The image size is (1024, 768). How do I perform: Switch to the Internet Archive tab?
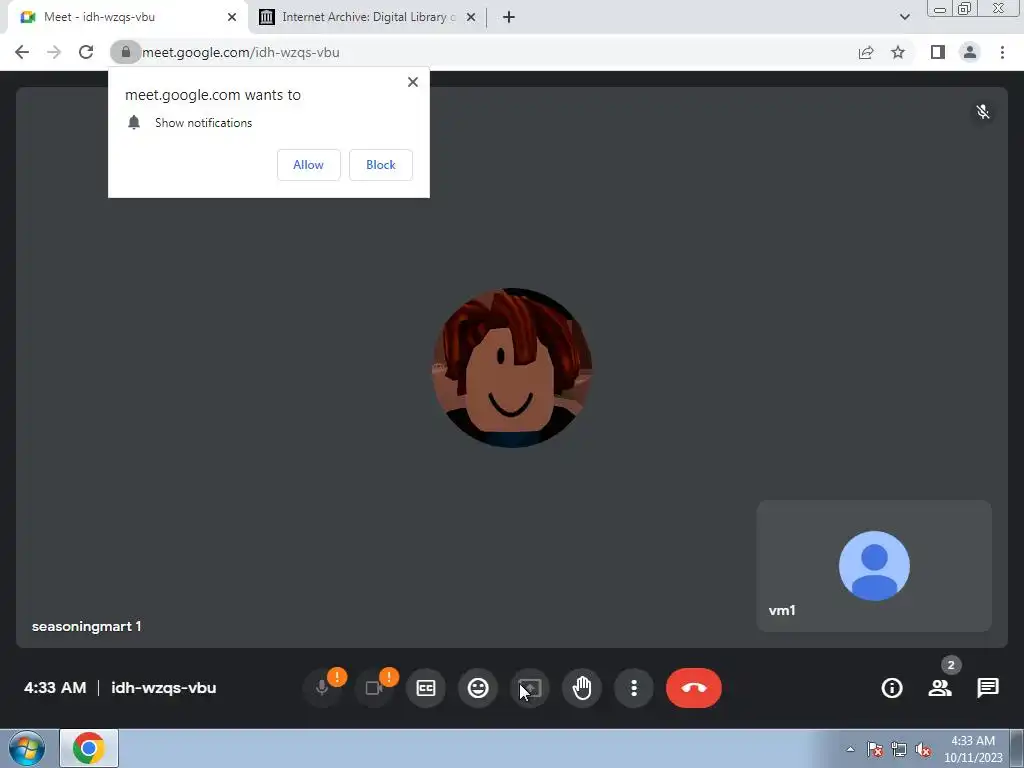[x=367, y=17]
